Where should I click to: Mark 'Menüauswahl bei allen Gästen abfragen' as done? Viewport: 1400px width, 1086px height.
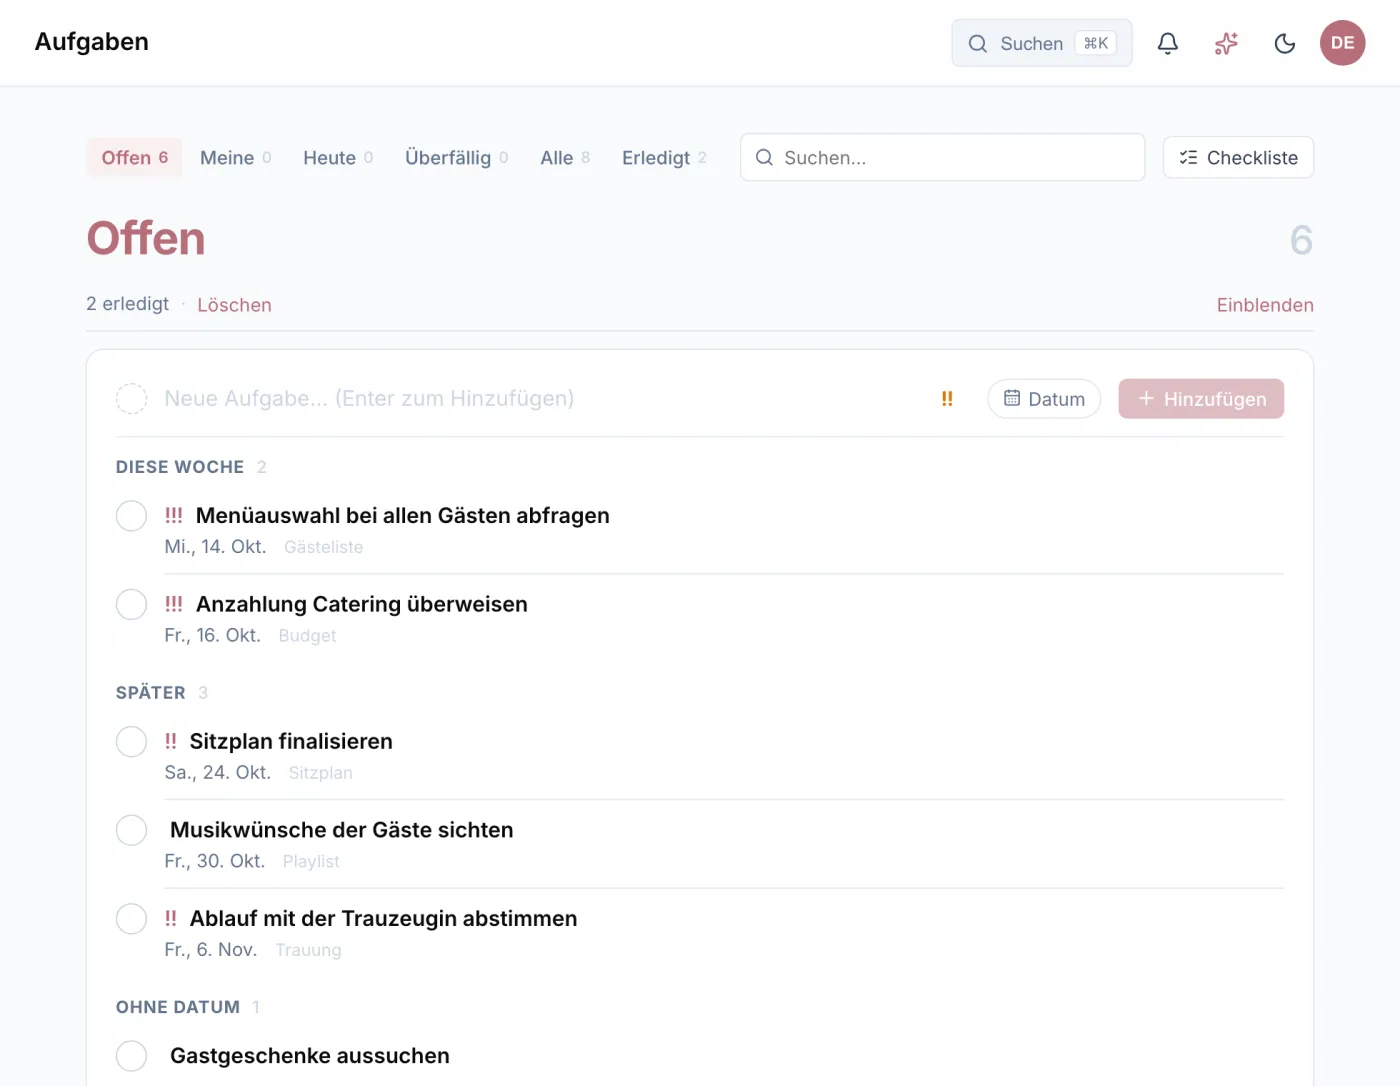click(x=131, y=516)
